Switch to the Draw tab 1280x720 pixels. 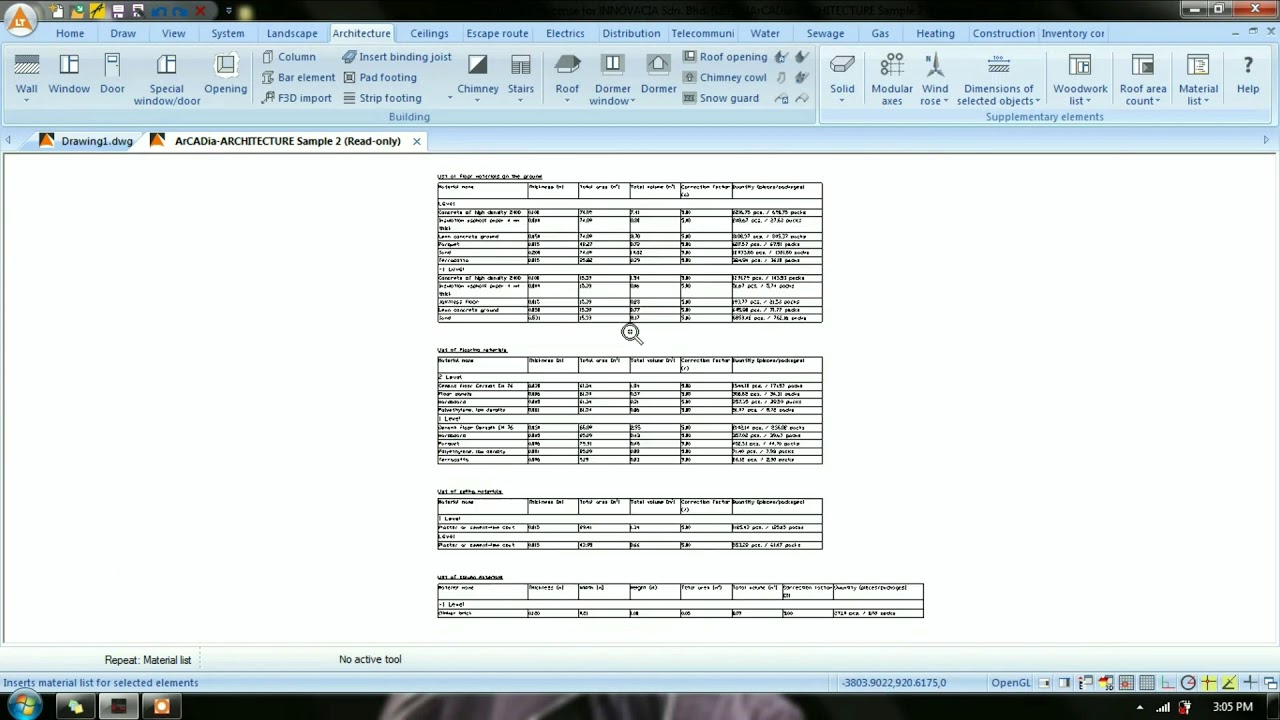123,33
